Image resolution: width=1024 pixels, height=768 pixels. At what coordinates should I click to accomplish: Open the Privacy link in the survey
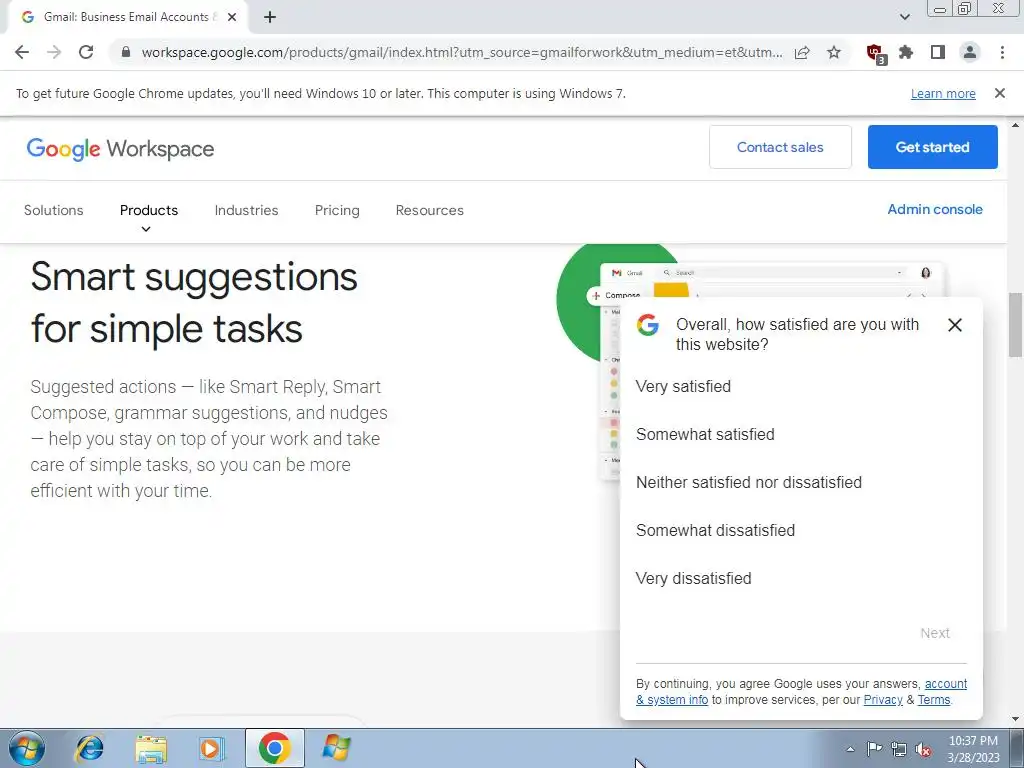[883, 699]
